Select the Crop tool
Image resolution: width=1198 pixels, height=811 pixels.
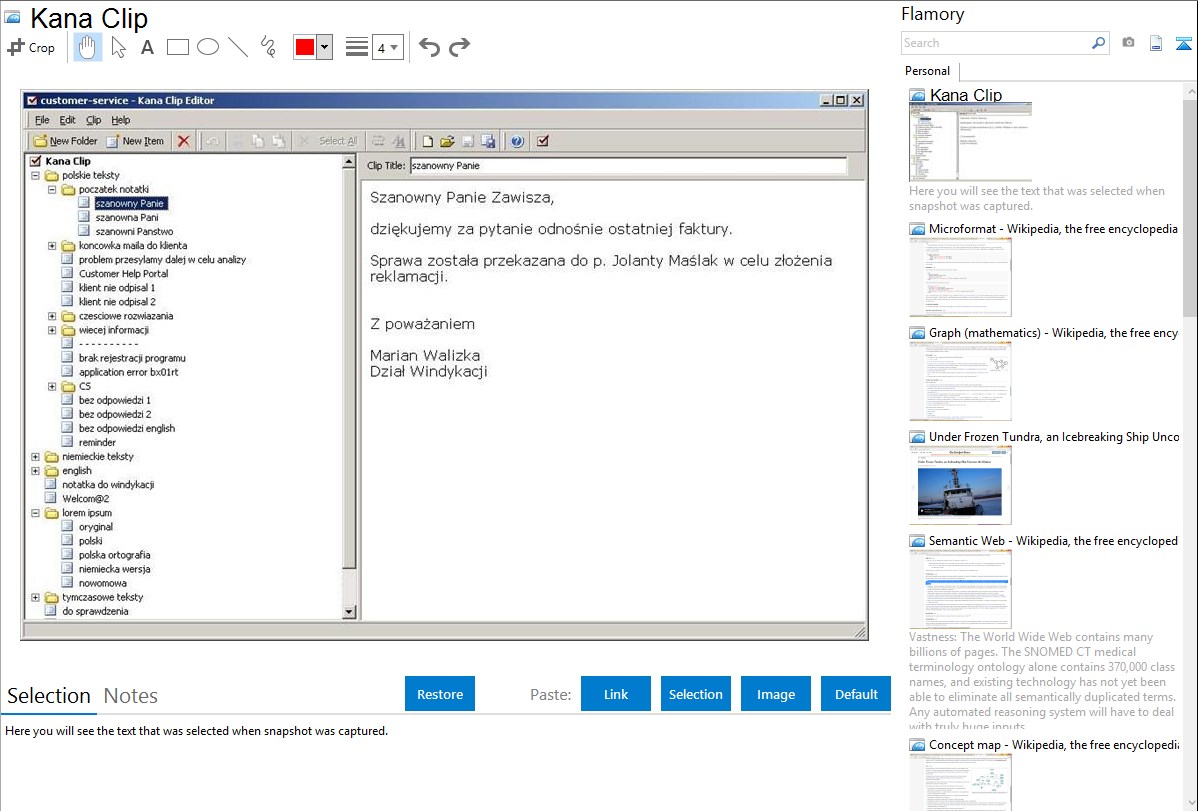pyautogui.click(x=31, y=47)
